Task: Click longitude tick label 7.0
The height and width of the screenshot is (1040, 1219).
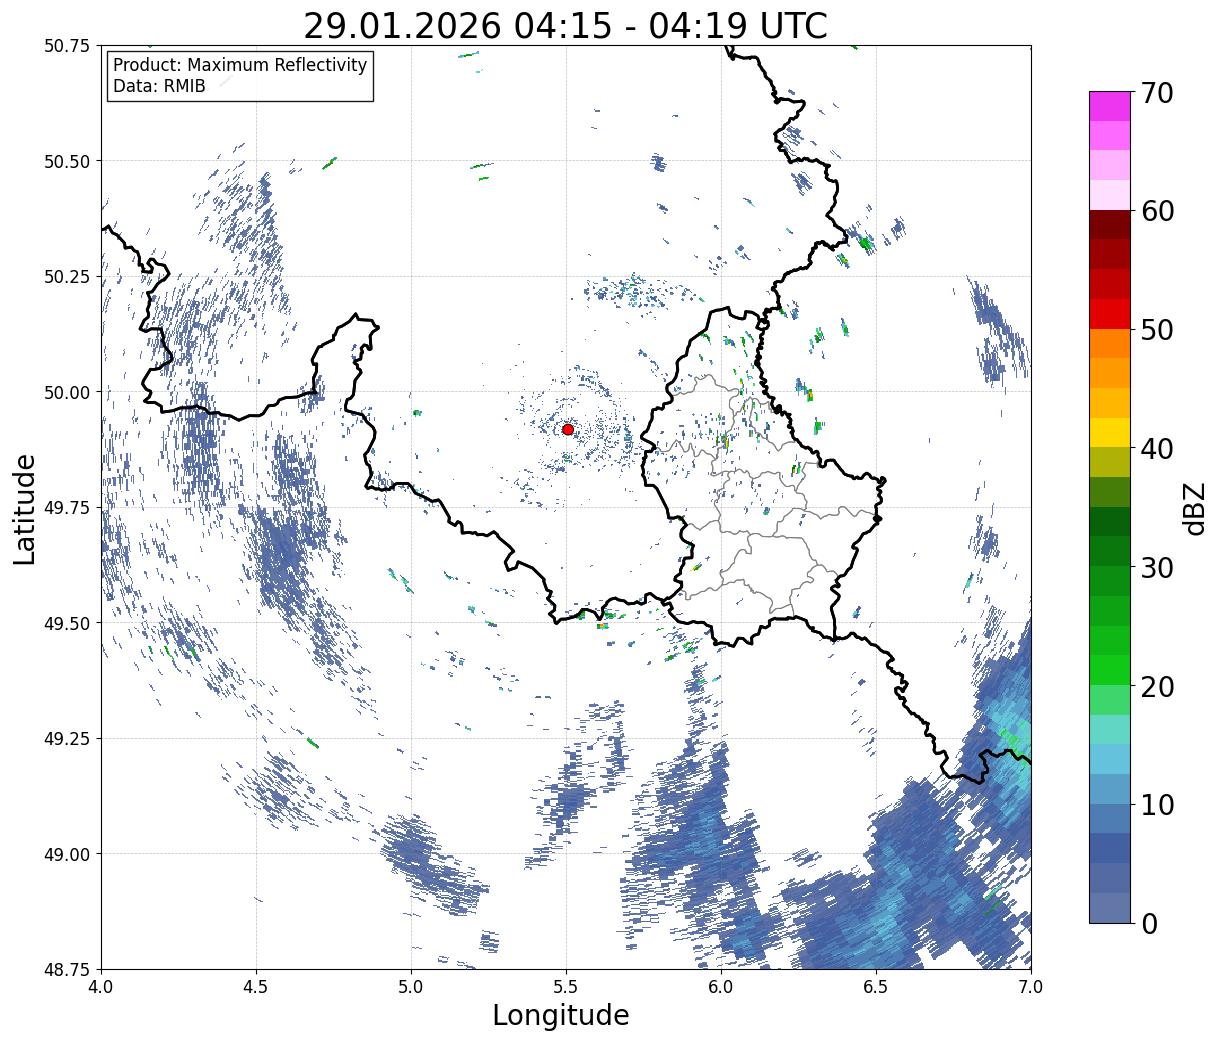Action: click(1031, 987)
